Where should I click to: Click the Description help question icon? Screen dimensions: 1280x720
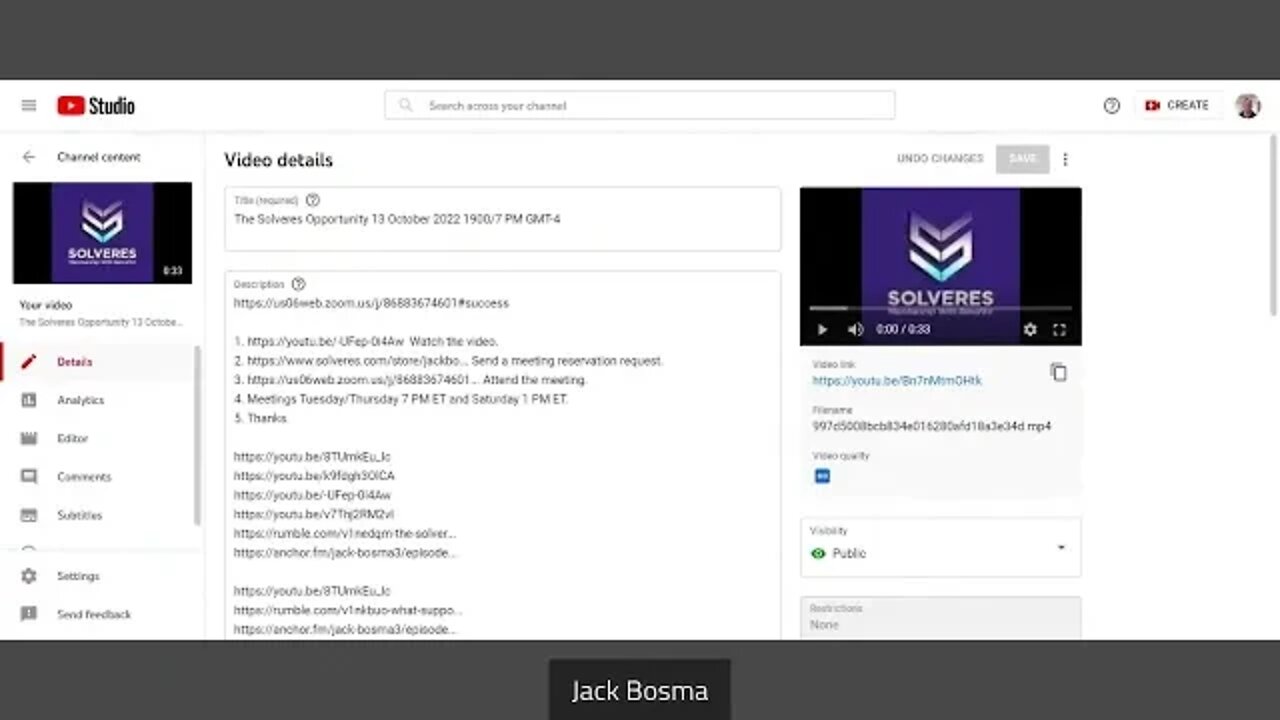click(298, 284)
